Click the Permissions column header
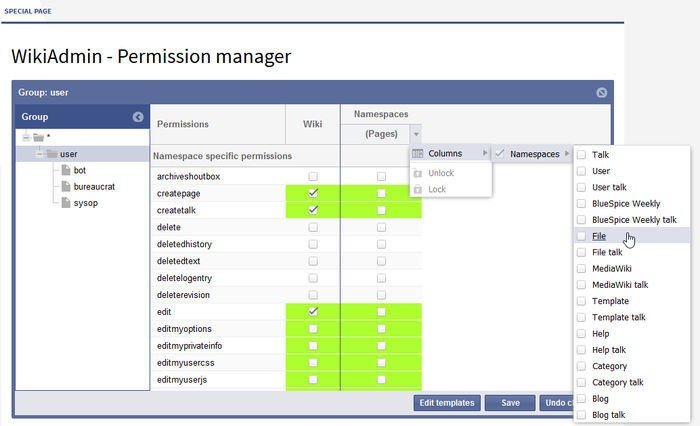Viewport: 700px width, 426px height. tap(183, 125)
